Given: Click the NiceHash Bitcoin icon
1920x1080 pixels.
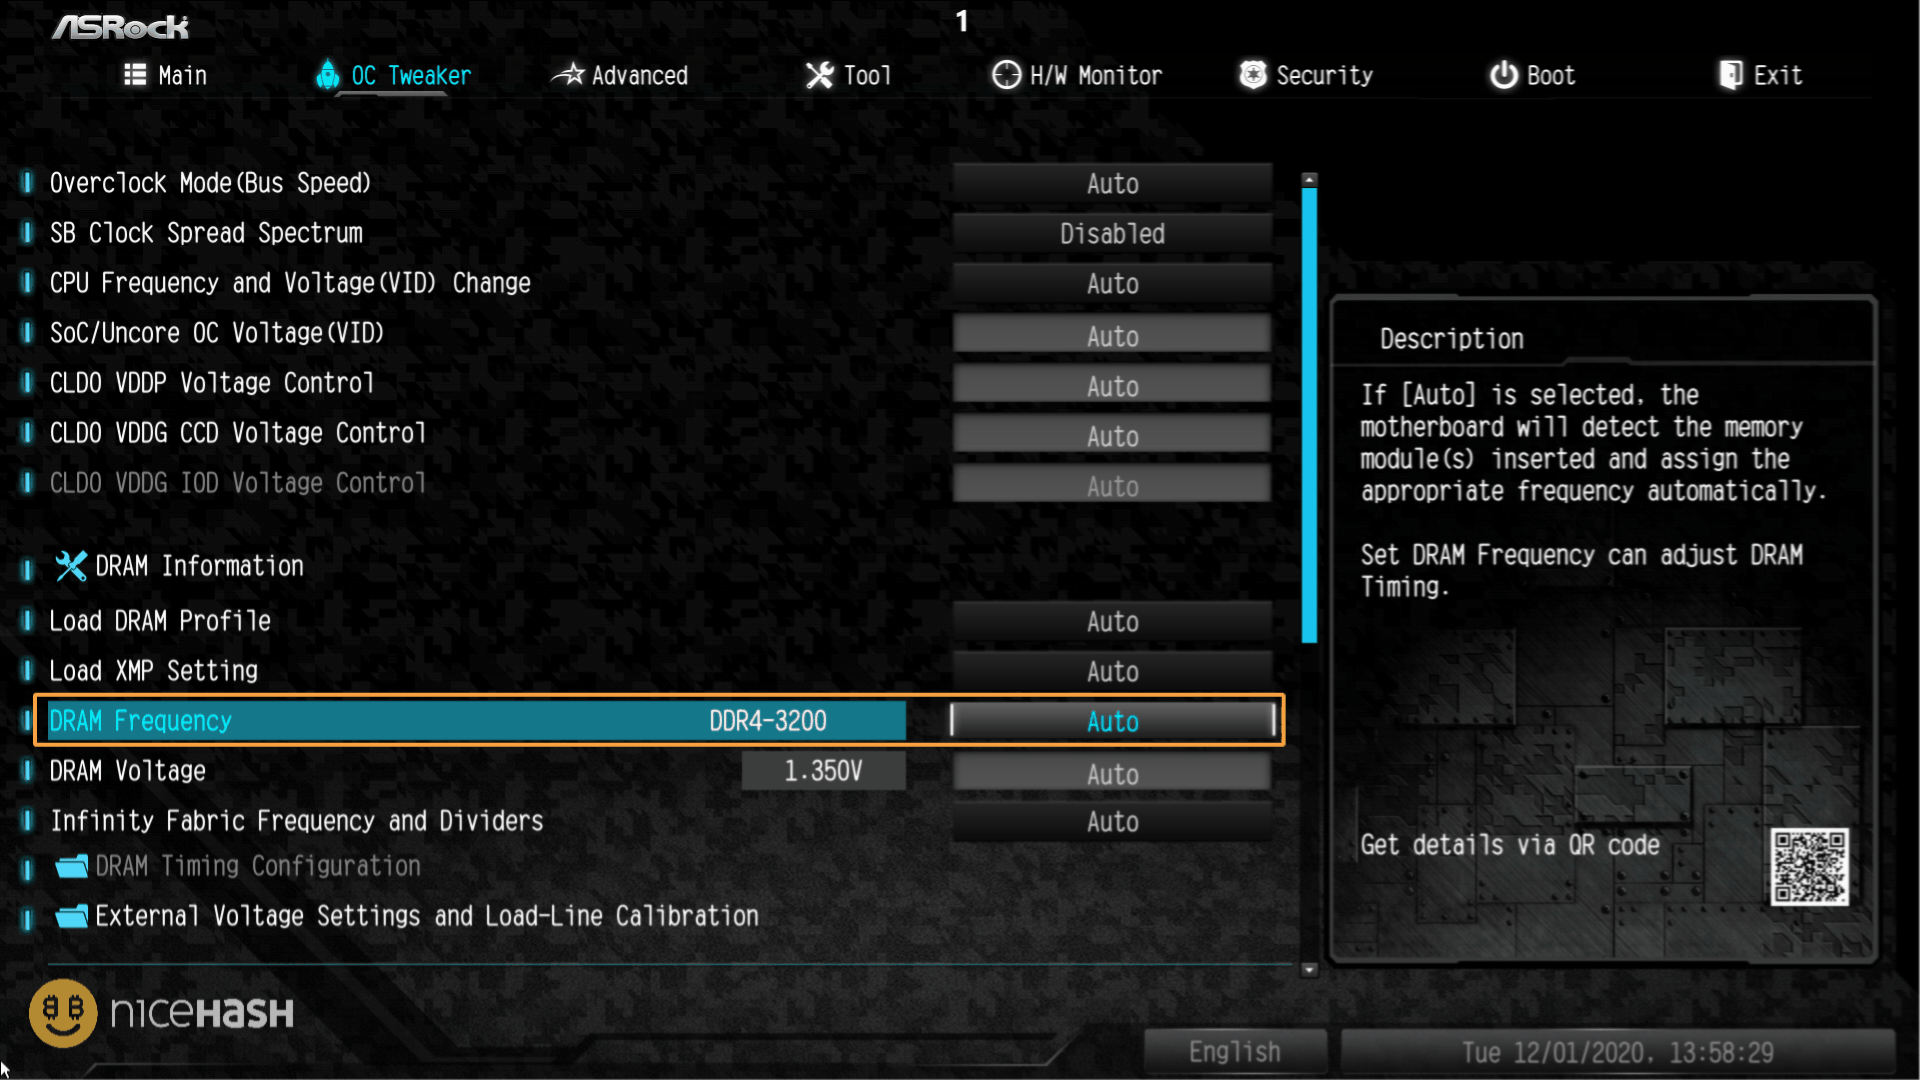Looking at the screenshot, I should point(61,1014).
